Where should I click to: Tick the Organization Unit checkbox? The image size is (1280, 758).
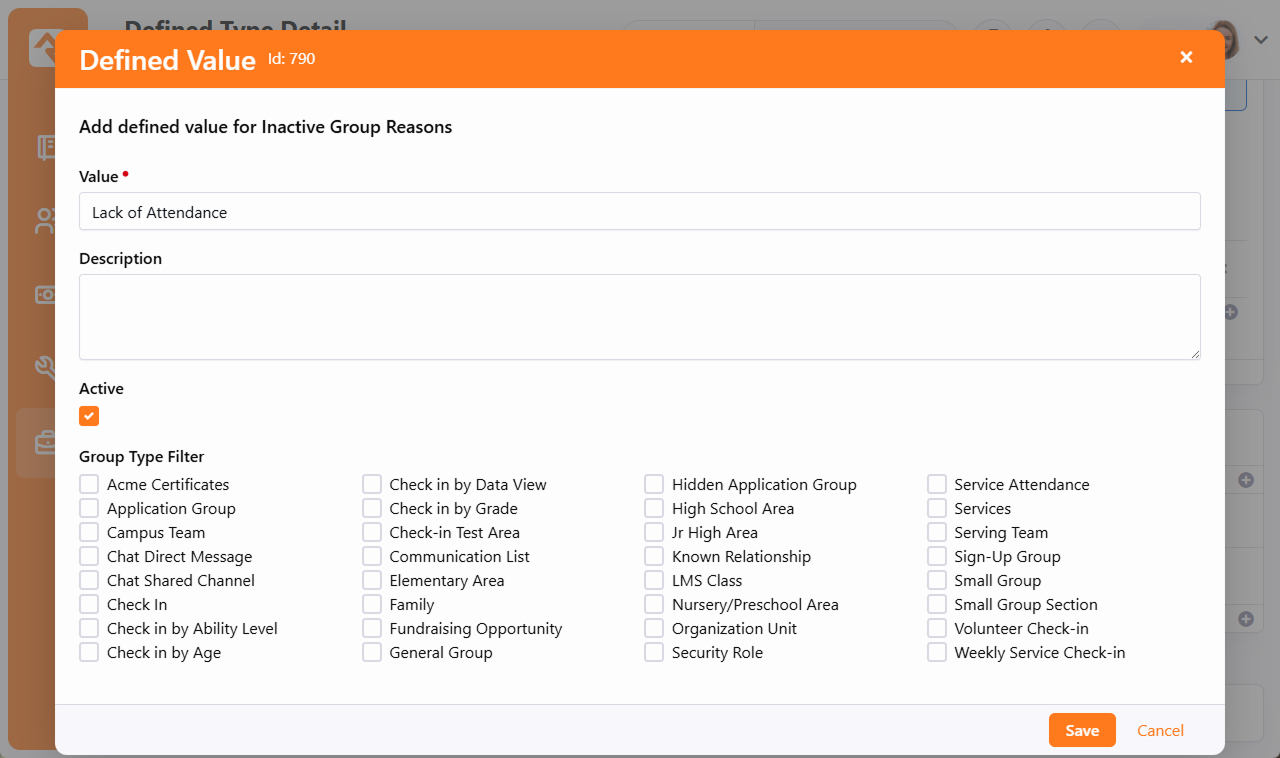tap(654, 628)
